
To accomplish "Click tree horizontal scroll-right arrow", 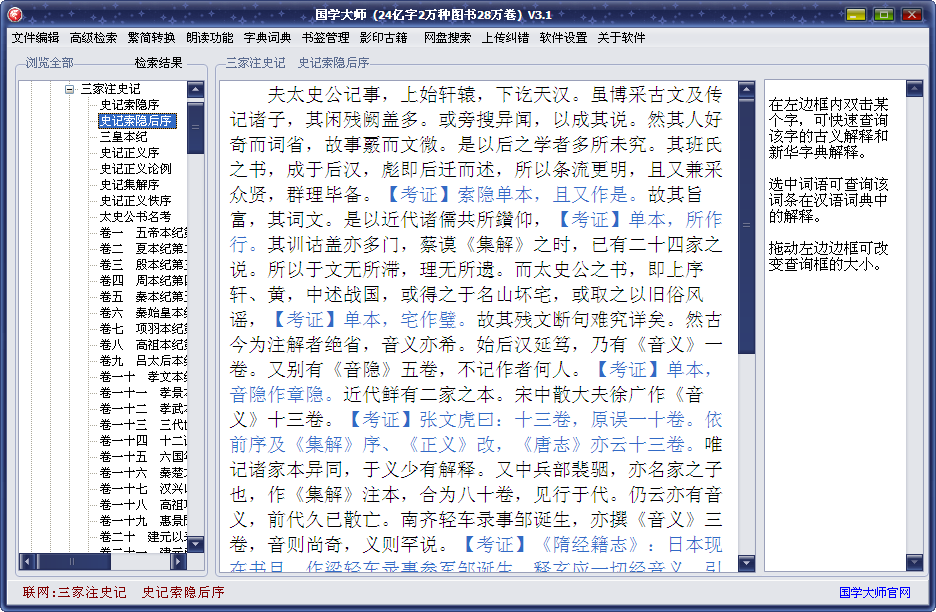I will 178,561.
